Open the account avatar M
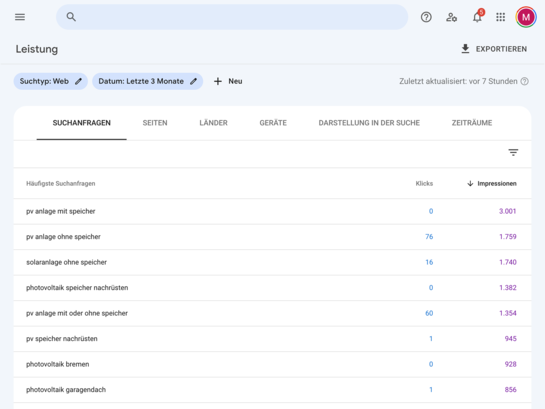Viewport: 545px width, 409px height. pyautogui.click(x=526, y=17)
